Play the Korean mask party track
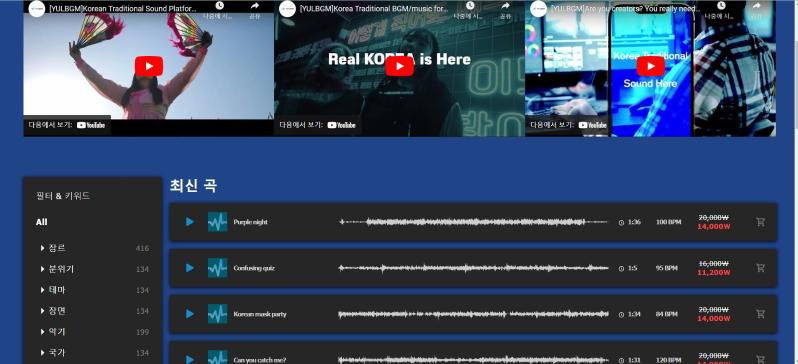Viewport: 798px width, 364px height. pyautogui.click(x=190, y=314)
